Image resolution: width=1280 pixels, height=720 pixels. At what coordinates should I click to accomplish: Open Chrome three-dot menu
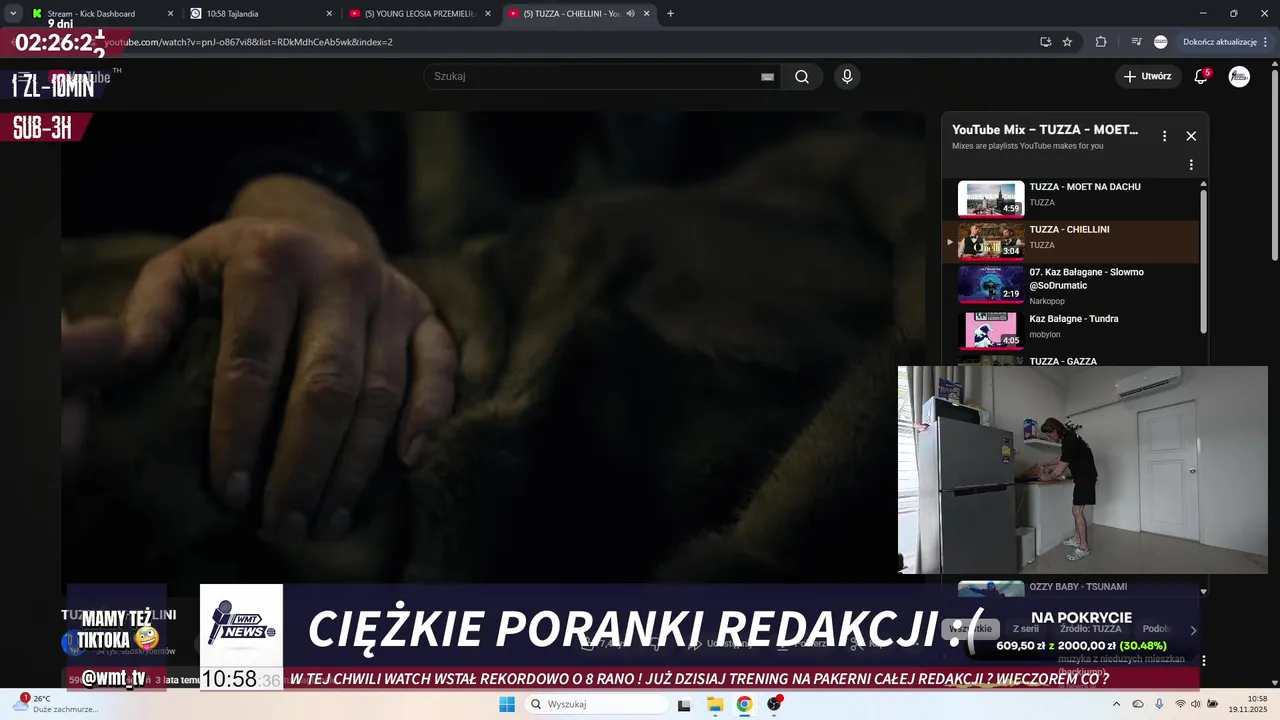pos(1266,42)
